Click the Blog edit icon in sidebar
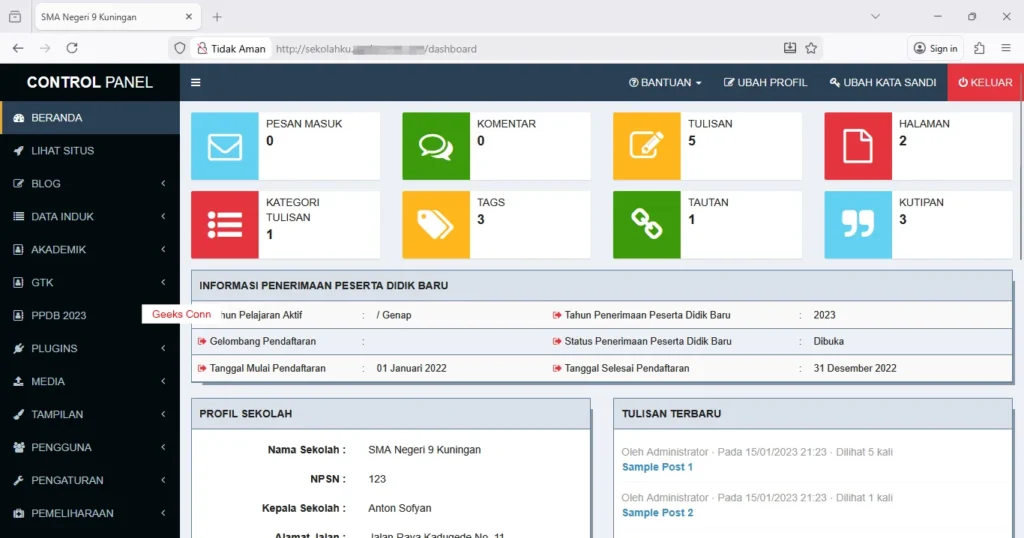The width and height of the screenshot is (1024, 538). click(x=18, y=183)
